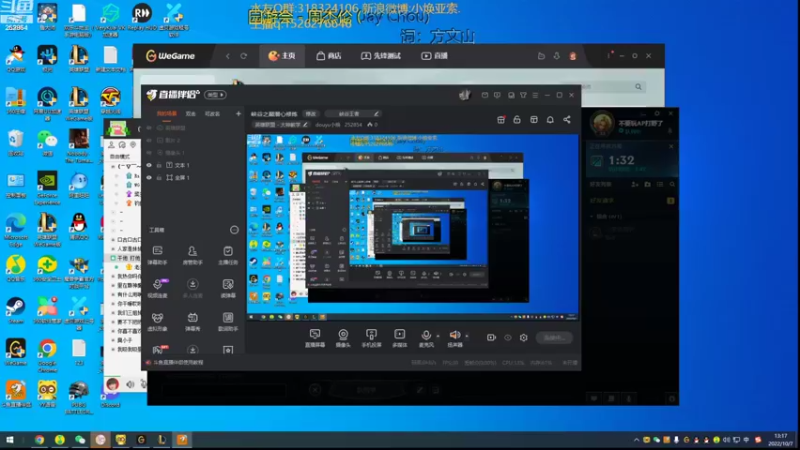Open the Recycle Bin desktop icon
Screen dimensions: 800x450
(x=16, y=143)
